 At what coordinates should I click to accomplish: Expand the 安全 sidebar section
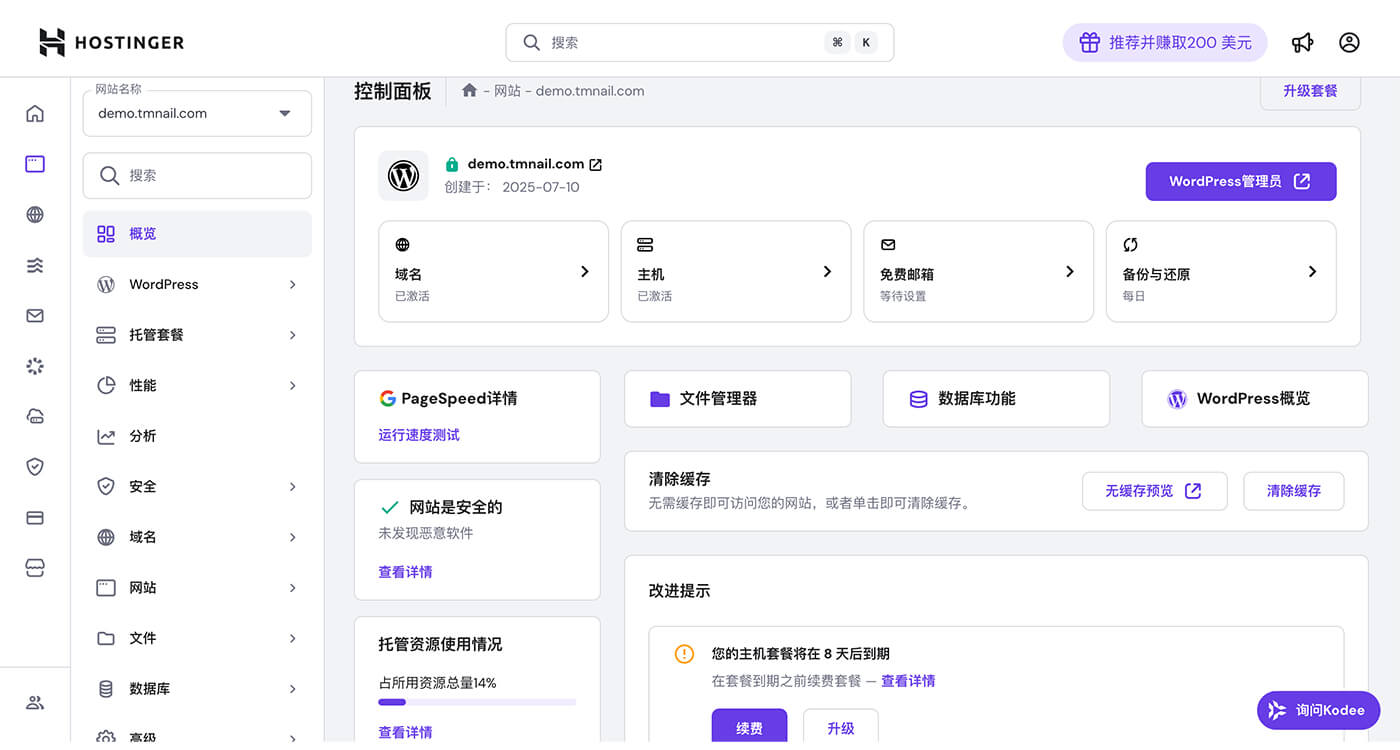[197, 486]
